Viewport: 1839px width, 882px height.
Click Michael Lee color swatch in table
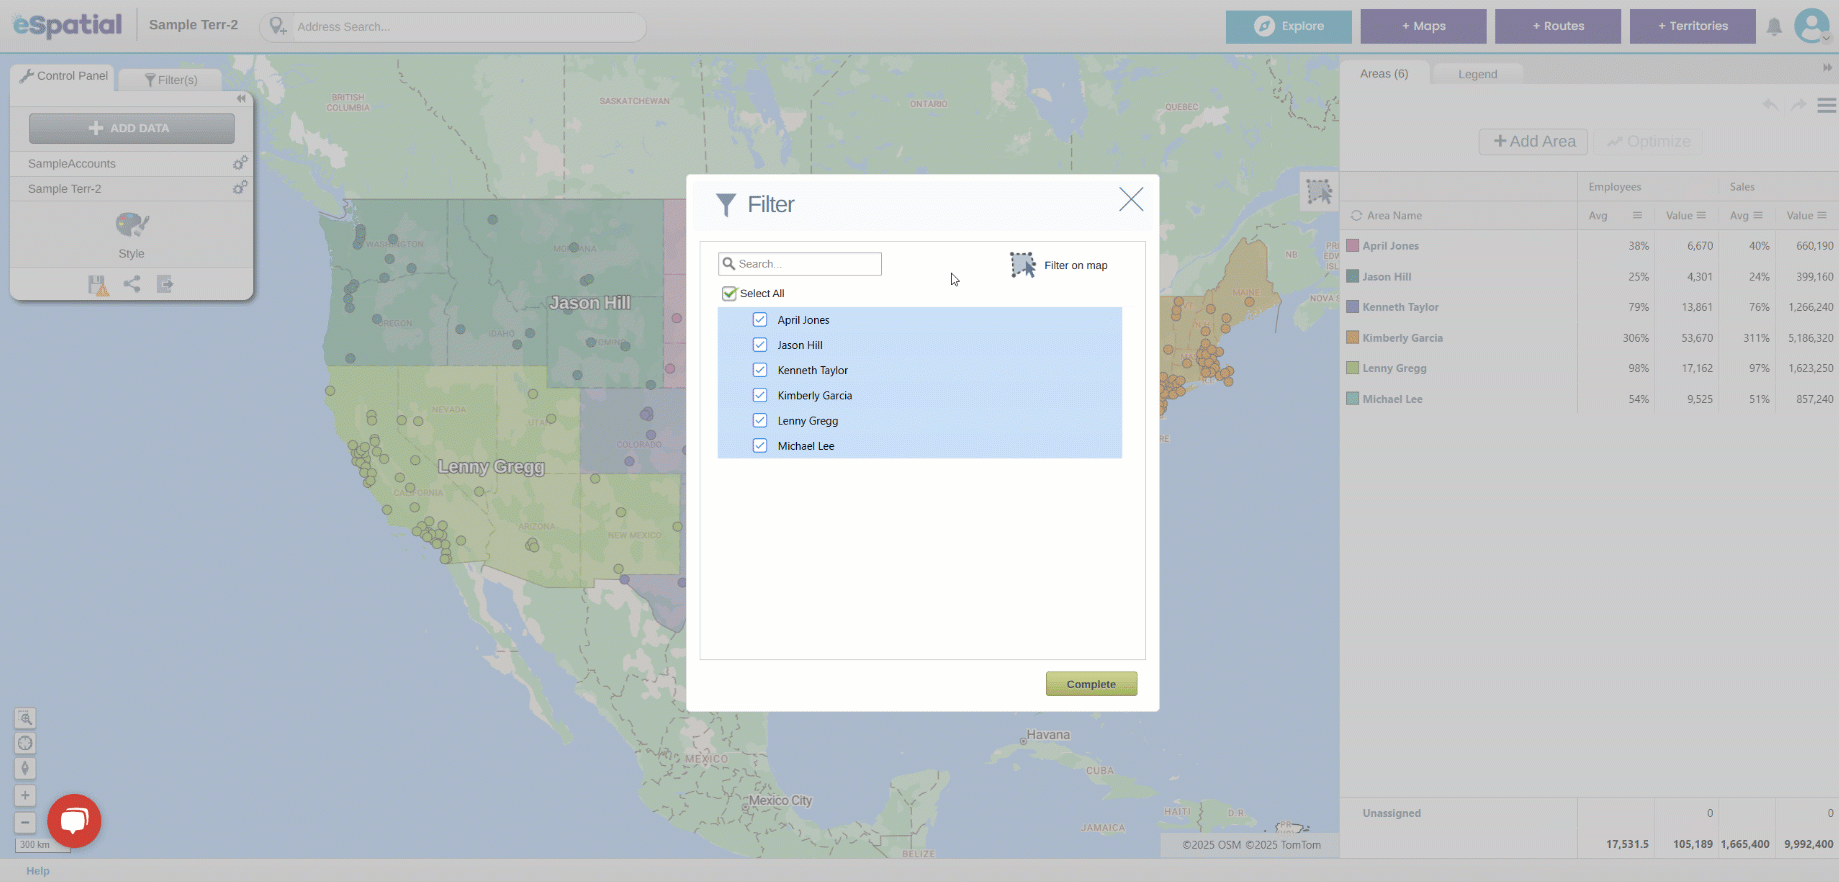pyautogui.click(x=1352, y=398)
